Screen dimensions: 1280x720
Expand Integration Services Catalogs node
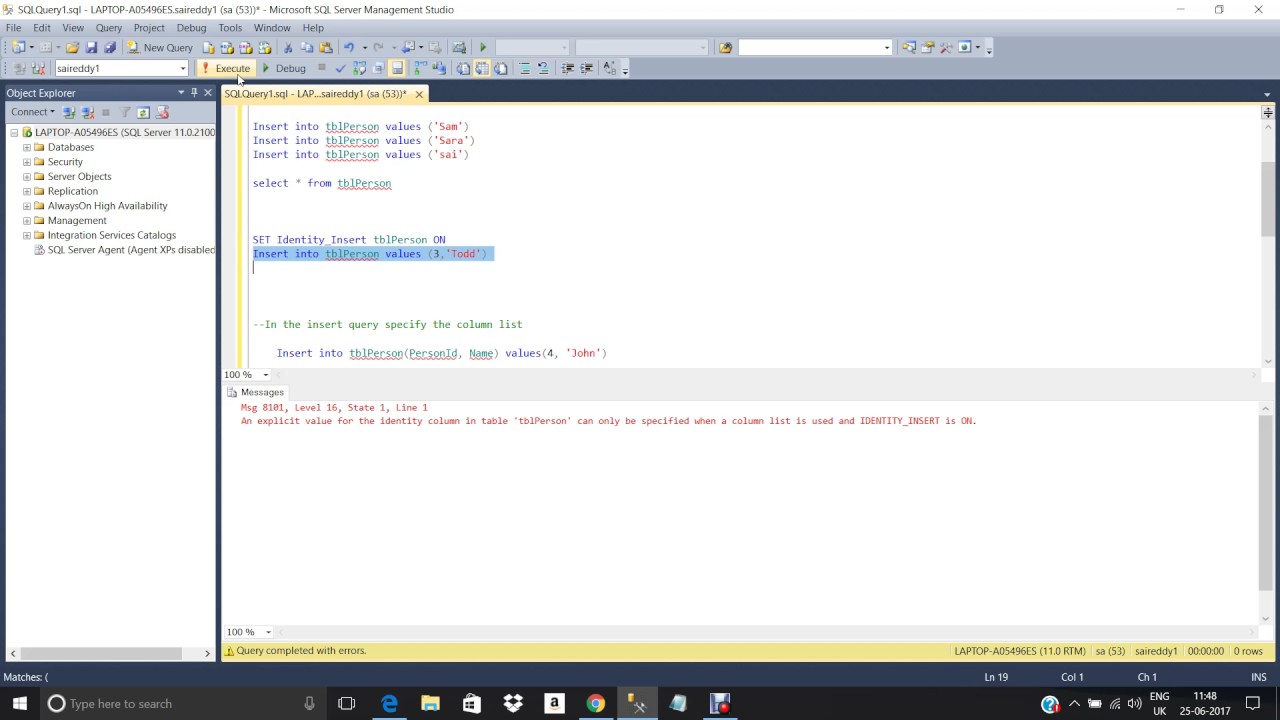click(x=27, y=235)
